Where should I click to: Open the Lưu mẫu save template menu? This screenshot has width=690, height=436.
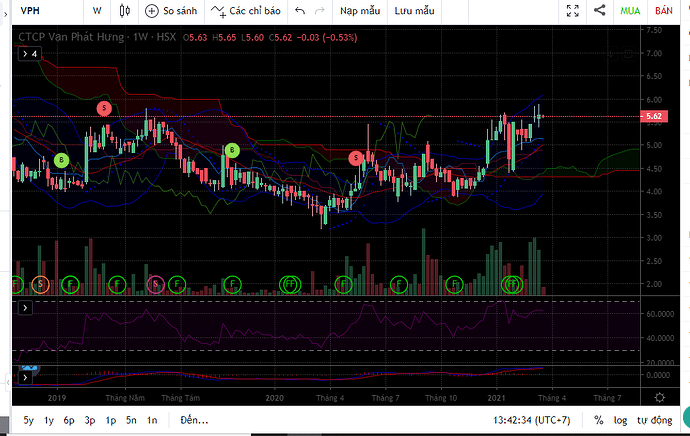tap(414, 10)
